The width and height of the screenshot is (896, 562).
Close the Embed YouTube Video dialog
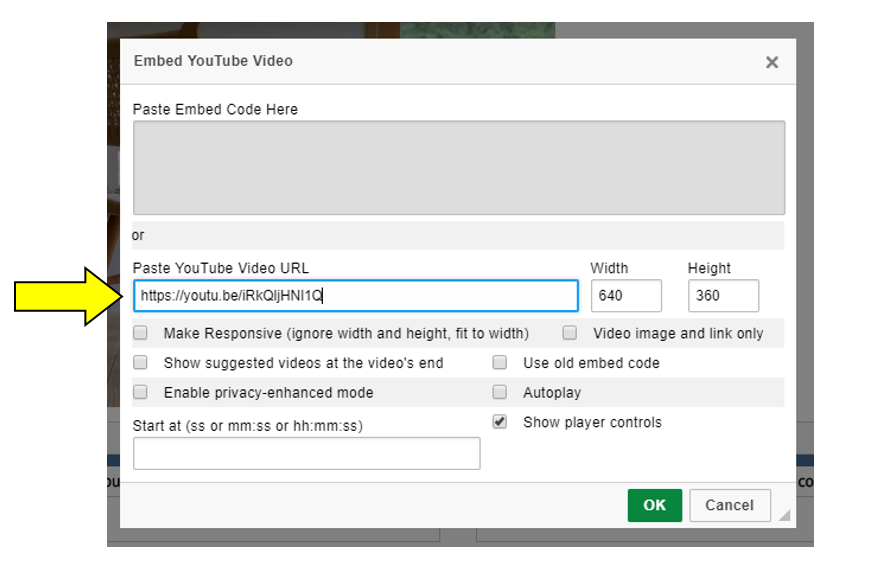point(771,62)
